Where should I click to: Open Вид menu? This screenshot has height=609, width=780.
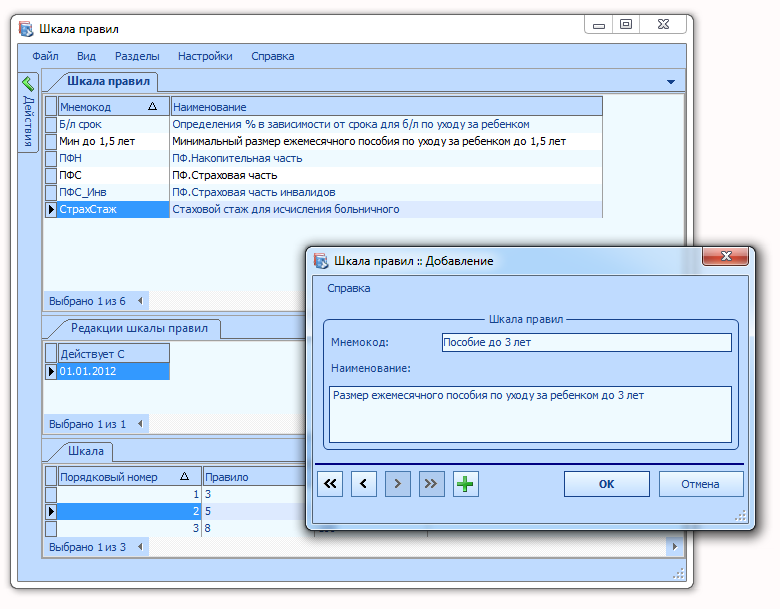pos(86,56)
